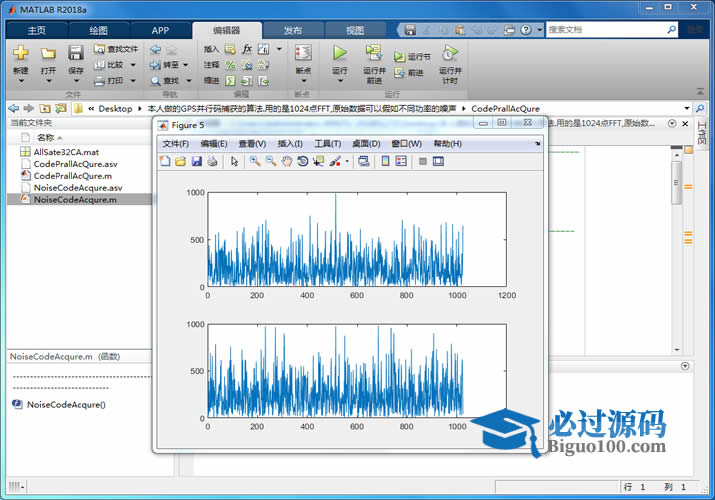
Task: Click the Save Figure disk icon
Action: point(197,161)
